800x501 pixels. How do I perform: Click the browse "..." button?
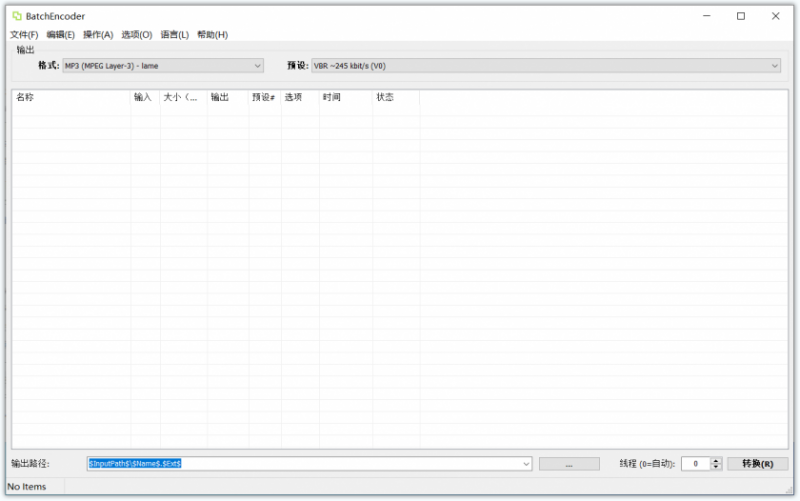[569, 464]
